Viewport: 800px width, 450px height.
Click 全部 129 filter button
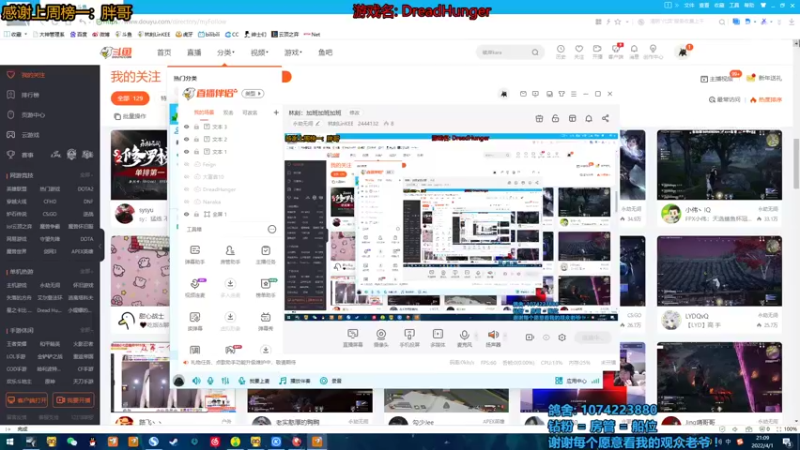(130, 98)
